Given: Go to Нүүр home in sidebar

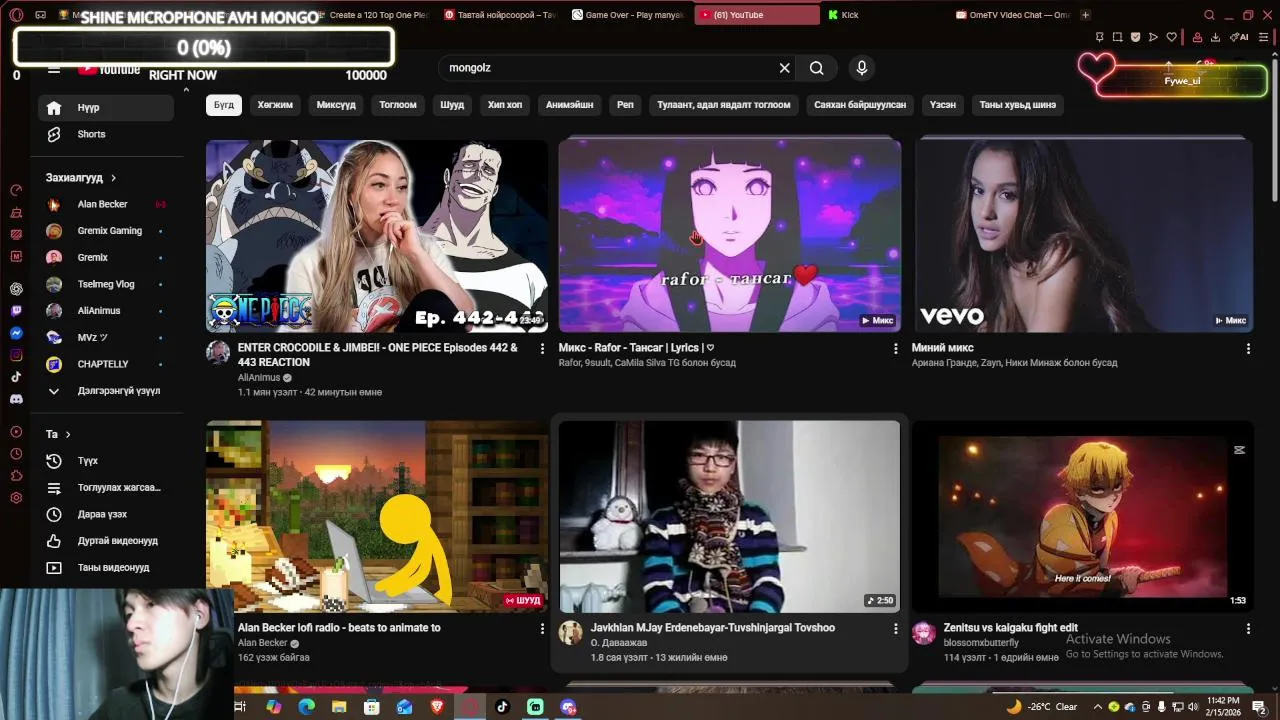Looking at the screenshot, I should point(106,108).
